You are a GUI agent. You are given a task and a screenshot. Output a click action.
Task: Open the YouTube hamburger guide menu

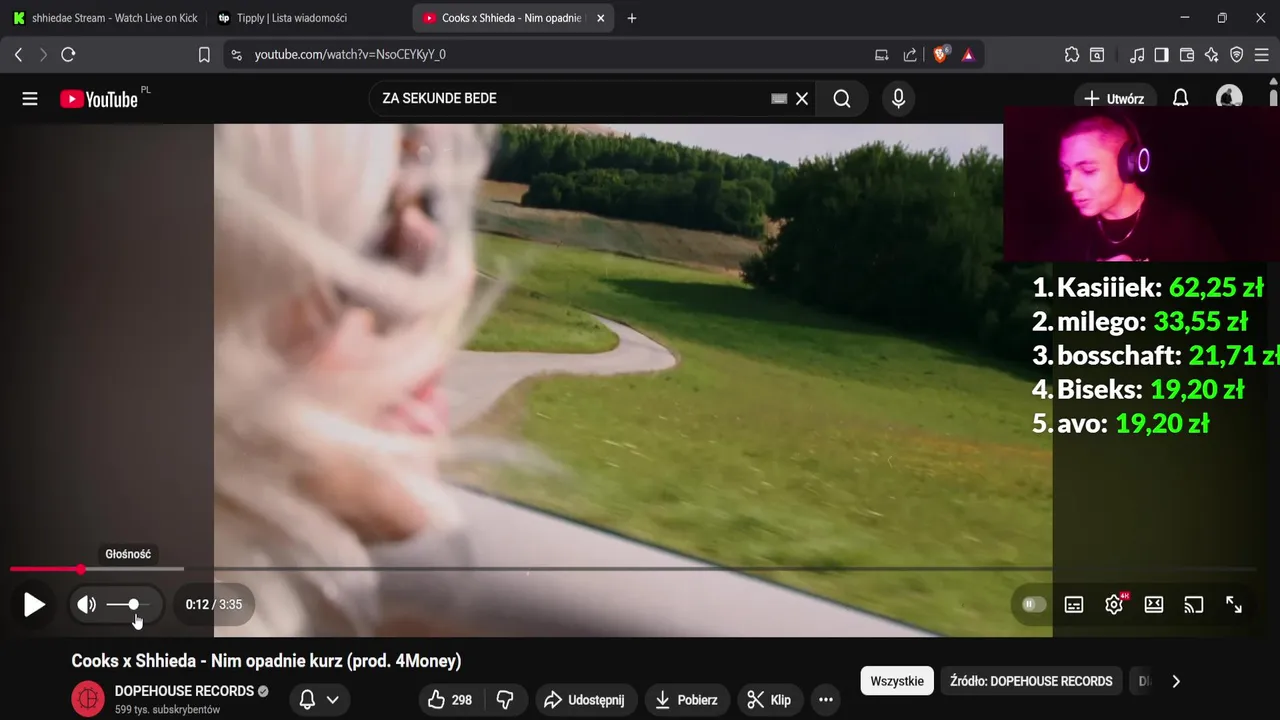tap(30, 99)
